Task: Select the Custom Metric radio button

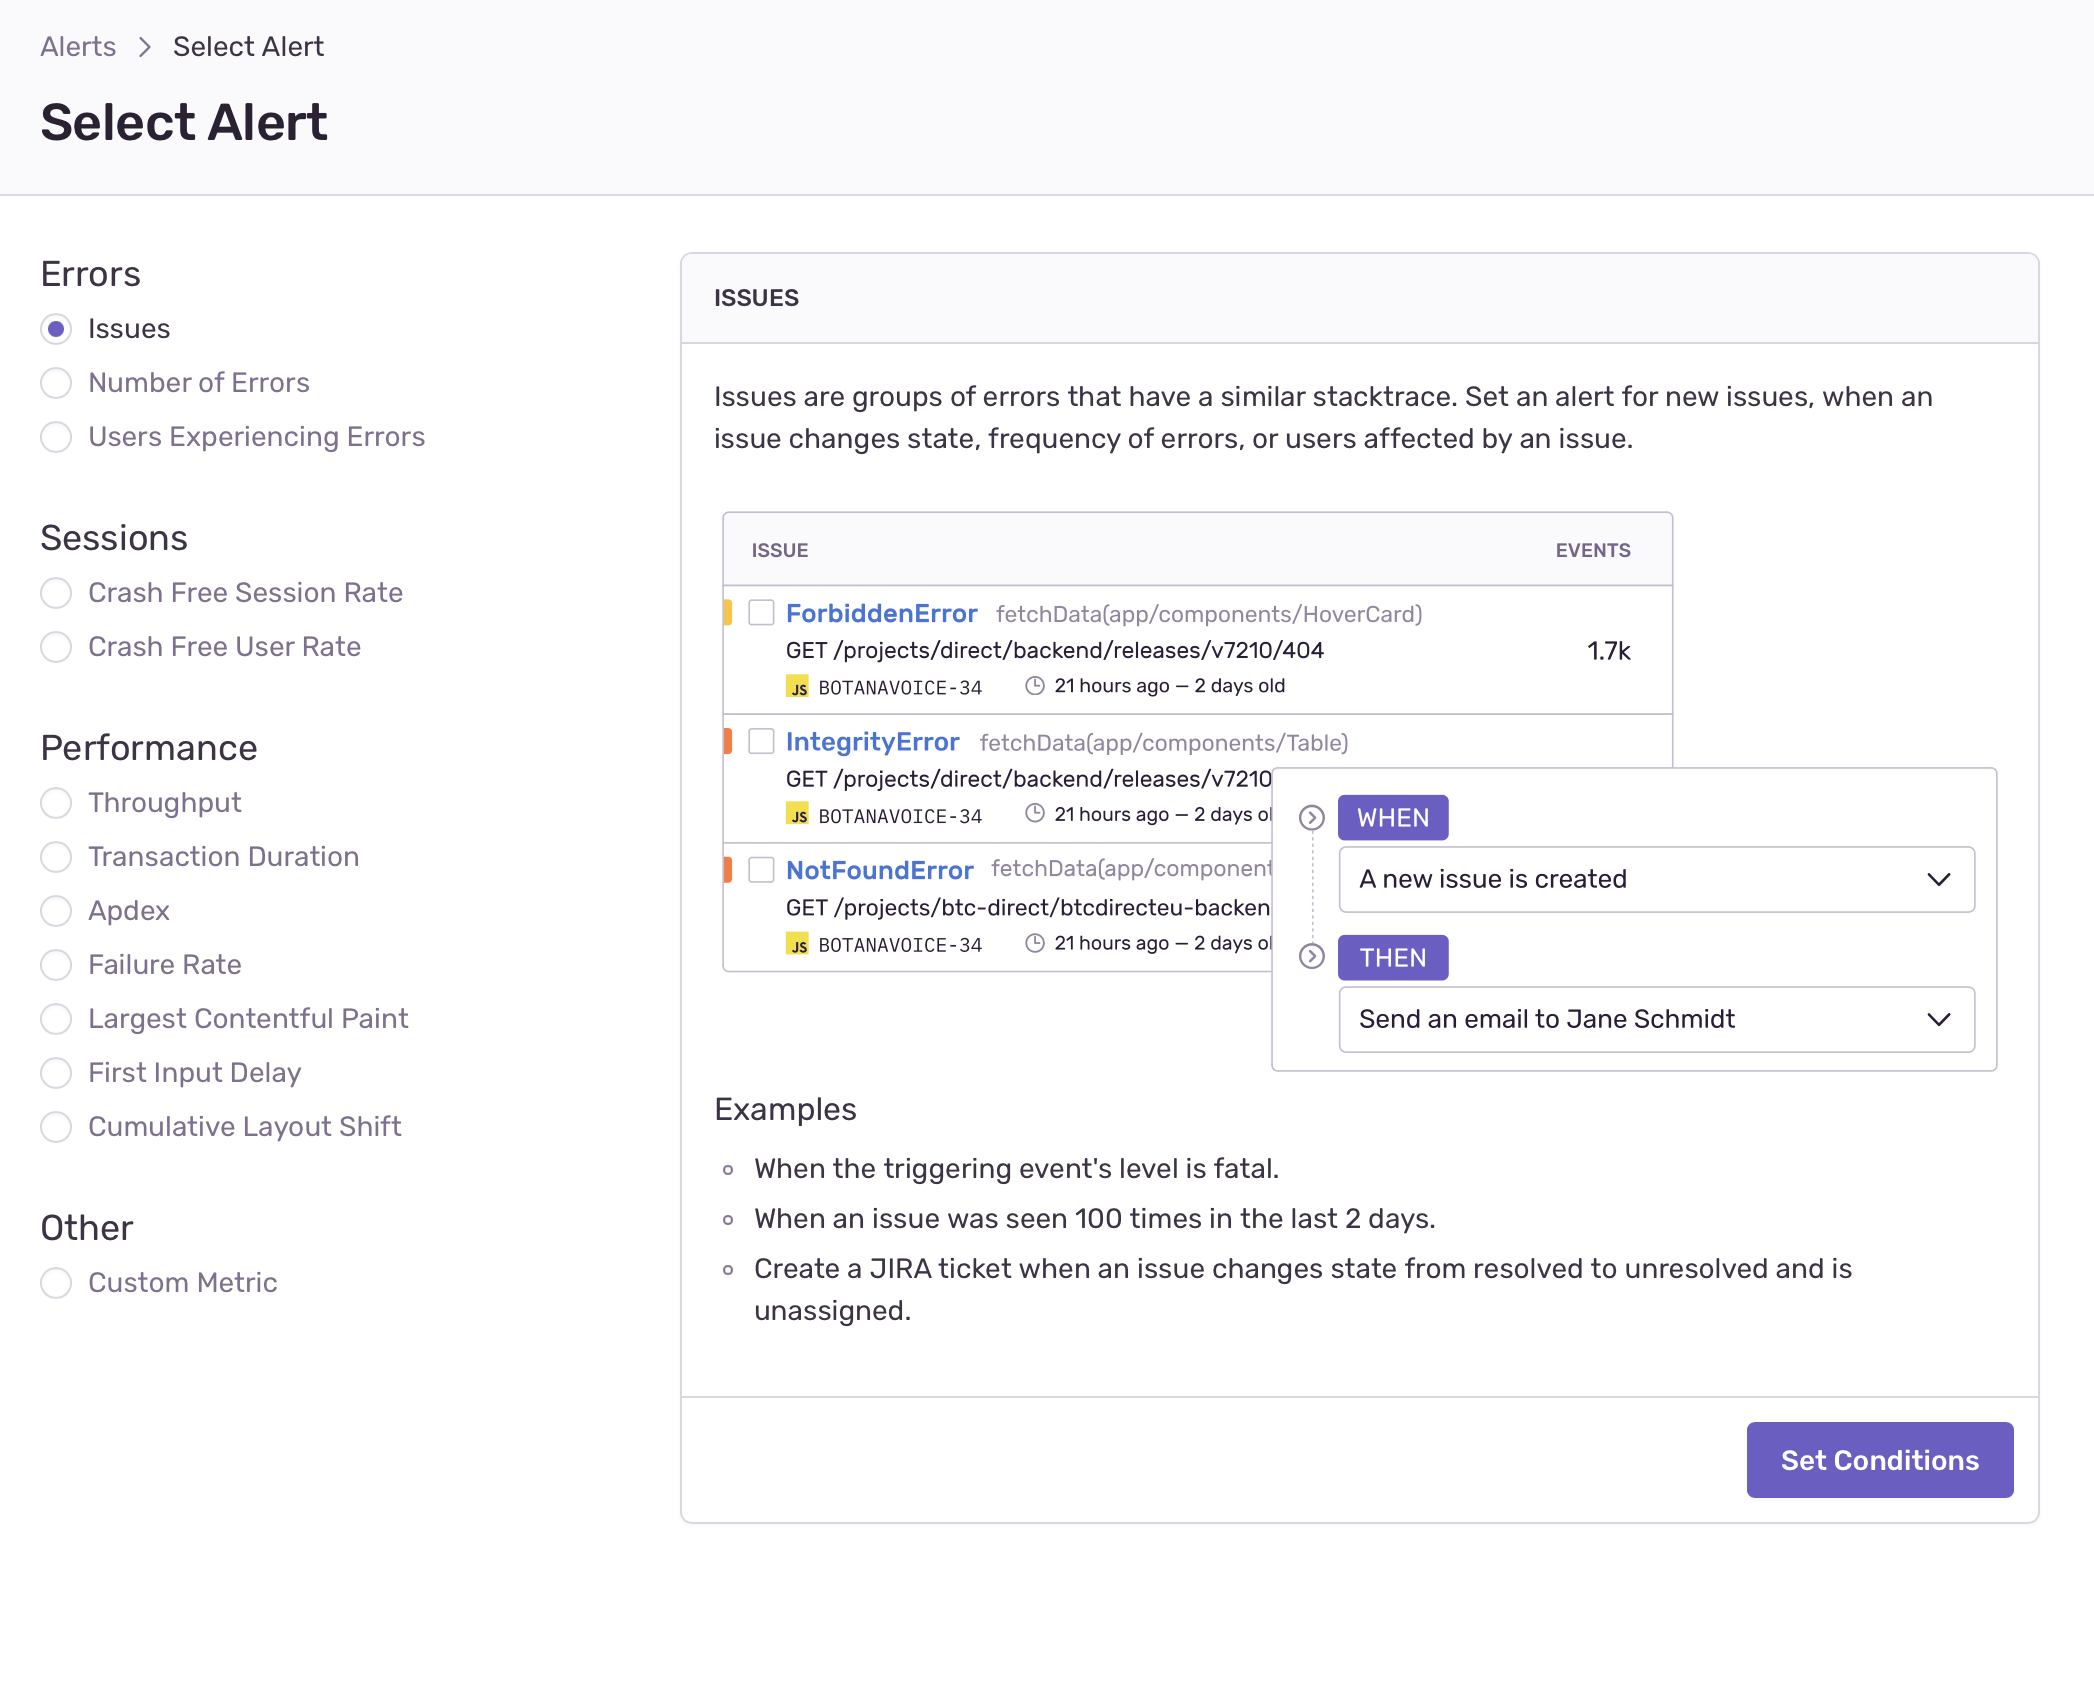Action: (x=56, y=1283)
